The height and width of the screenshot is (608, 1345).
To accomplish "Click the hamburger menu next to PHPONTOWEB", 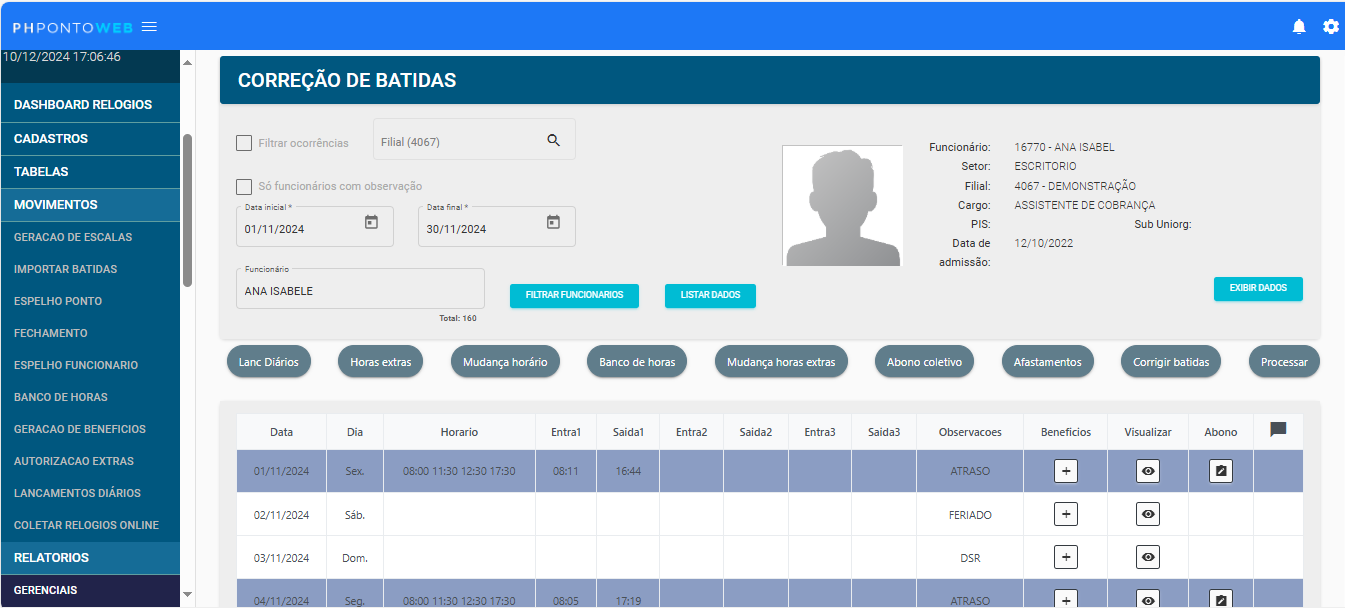I will click(148, 26).
